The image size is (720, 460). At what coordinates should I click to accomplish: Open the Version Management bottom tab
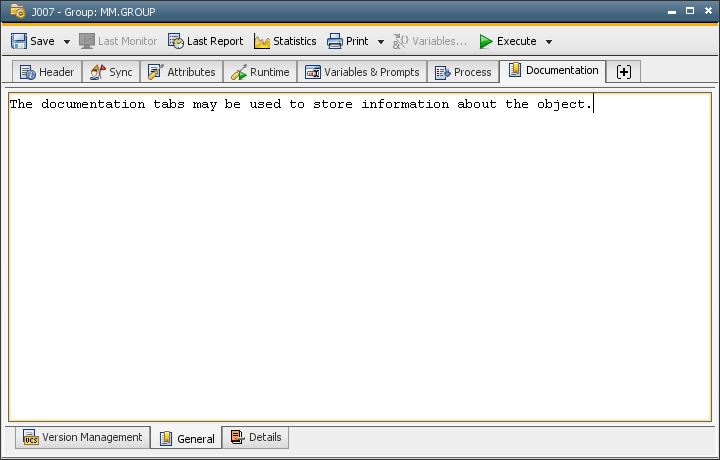[83, 438]
